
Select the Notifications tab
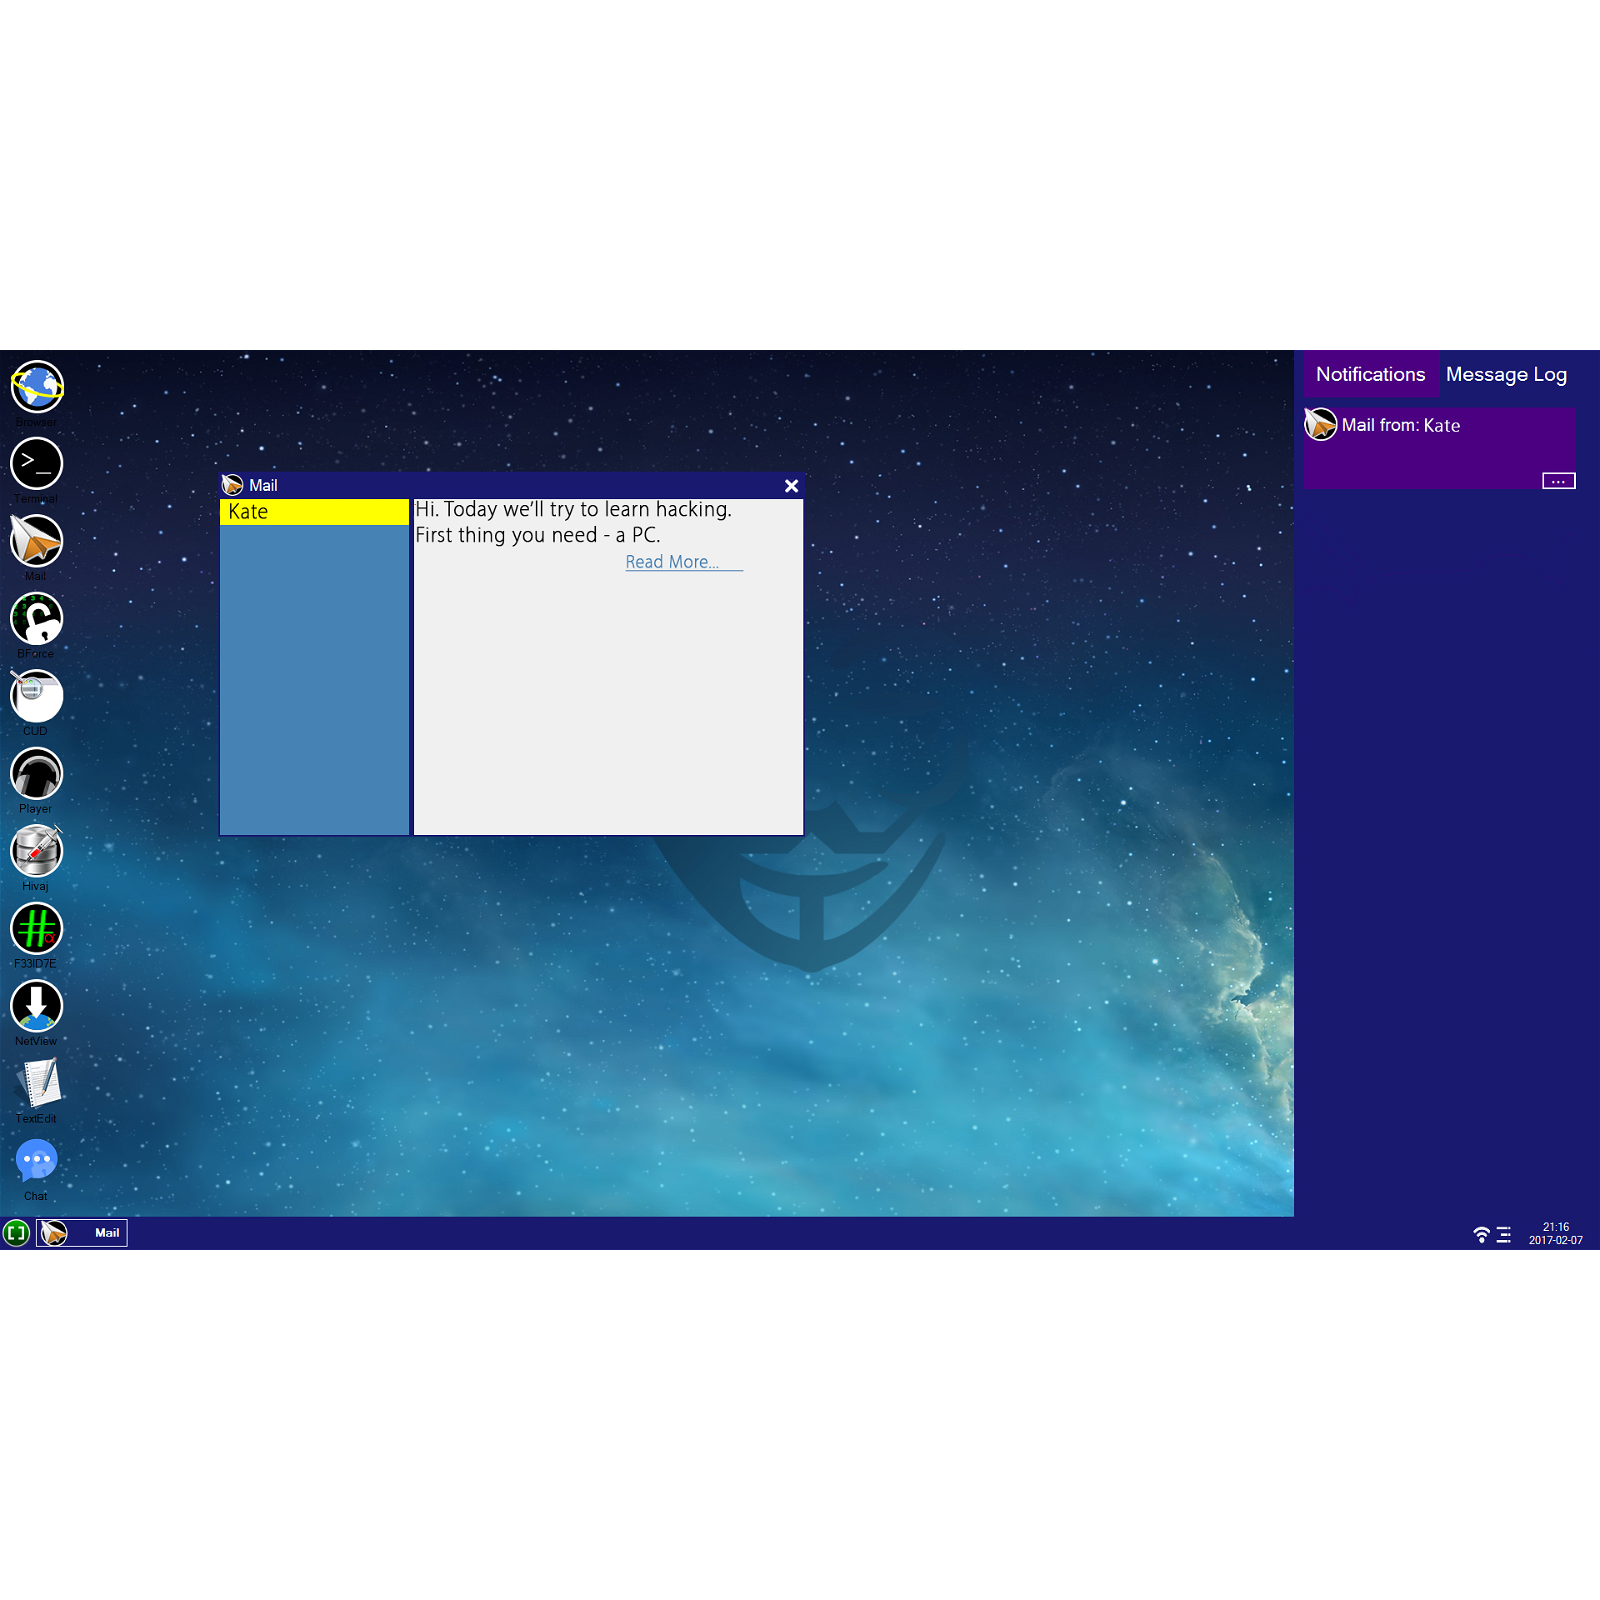pos(1371,374)
